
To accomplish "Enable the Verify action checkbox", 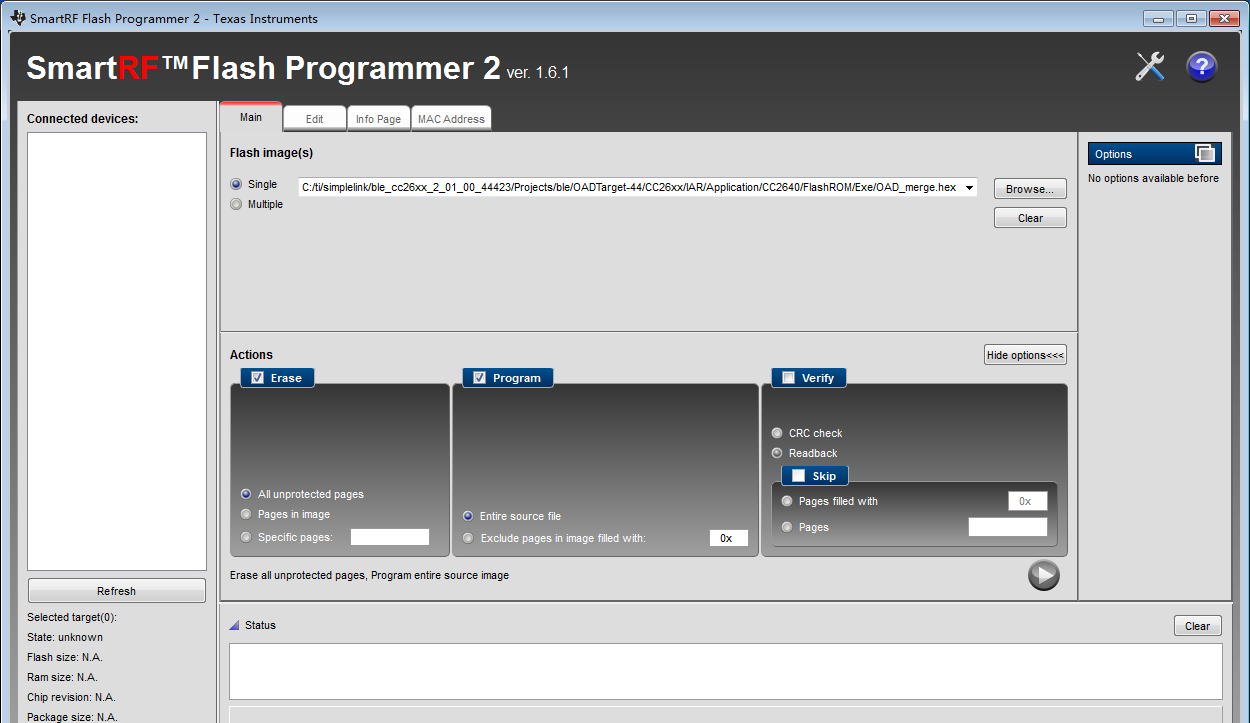I will (x=788, y=378).
